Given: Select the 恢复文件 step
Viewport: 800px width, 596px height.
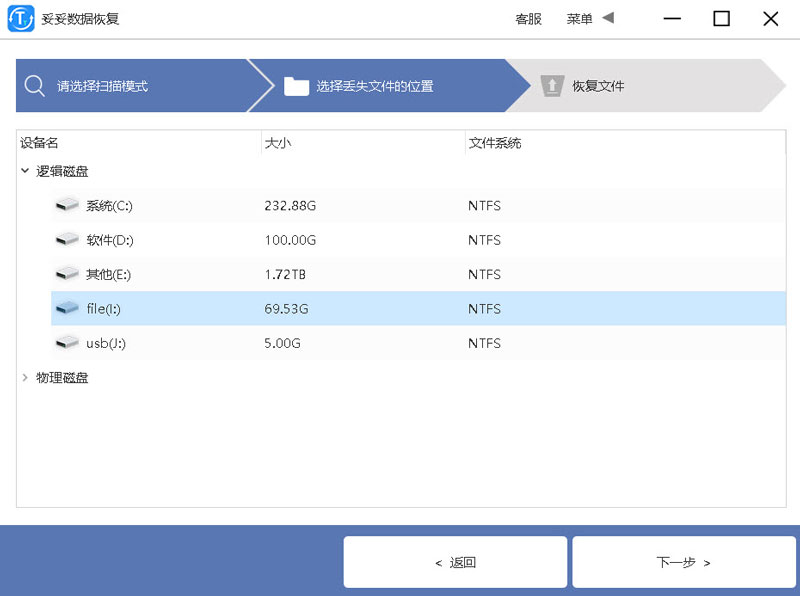Looking at the screenshot, I should 645,86.
